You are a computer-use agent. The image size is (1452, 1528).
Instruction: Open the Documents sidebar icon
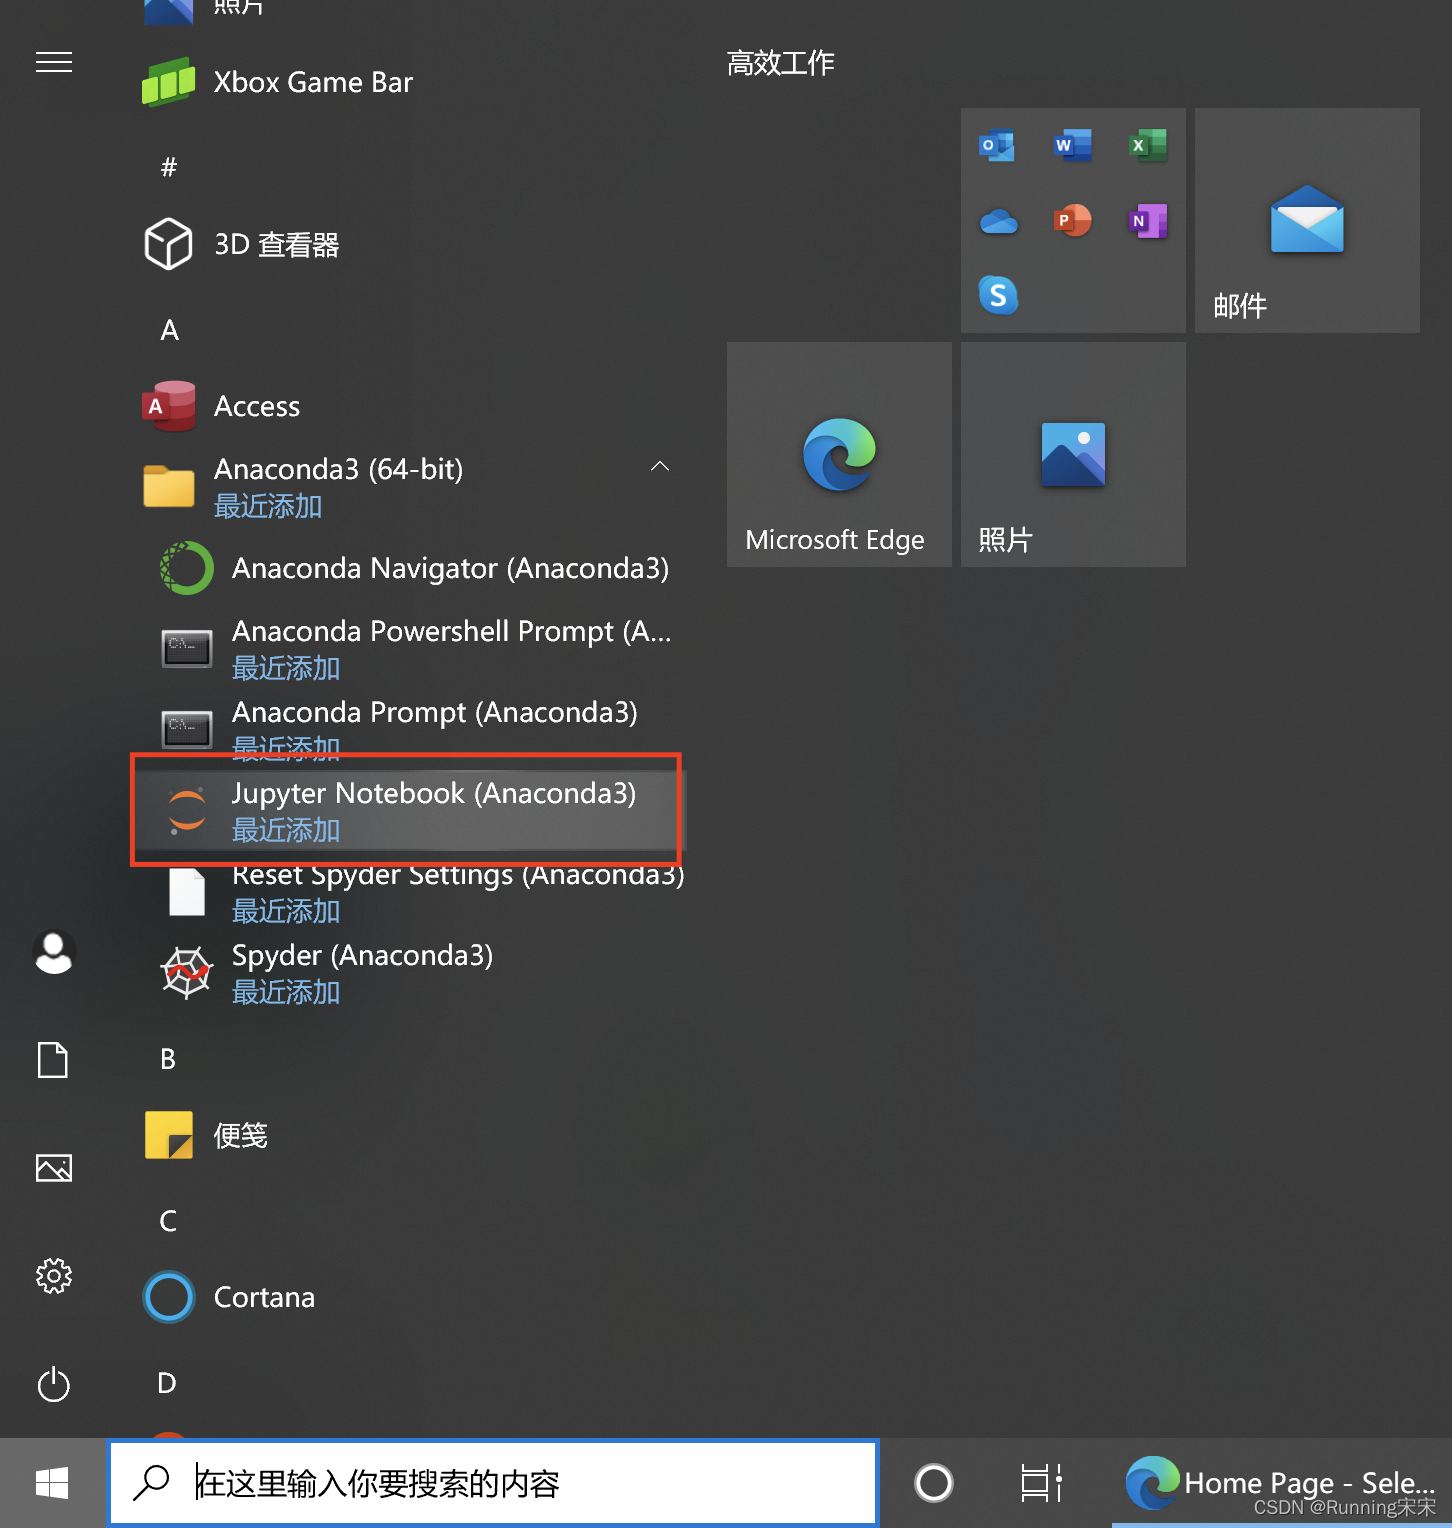(x=54, y=1060)
